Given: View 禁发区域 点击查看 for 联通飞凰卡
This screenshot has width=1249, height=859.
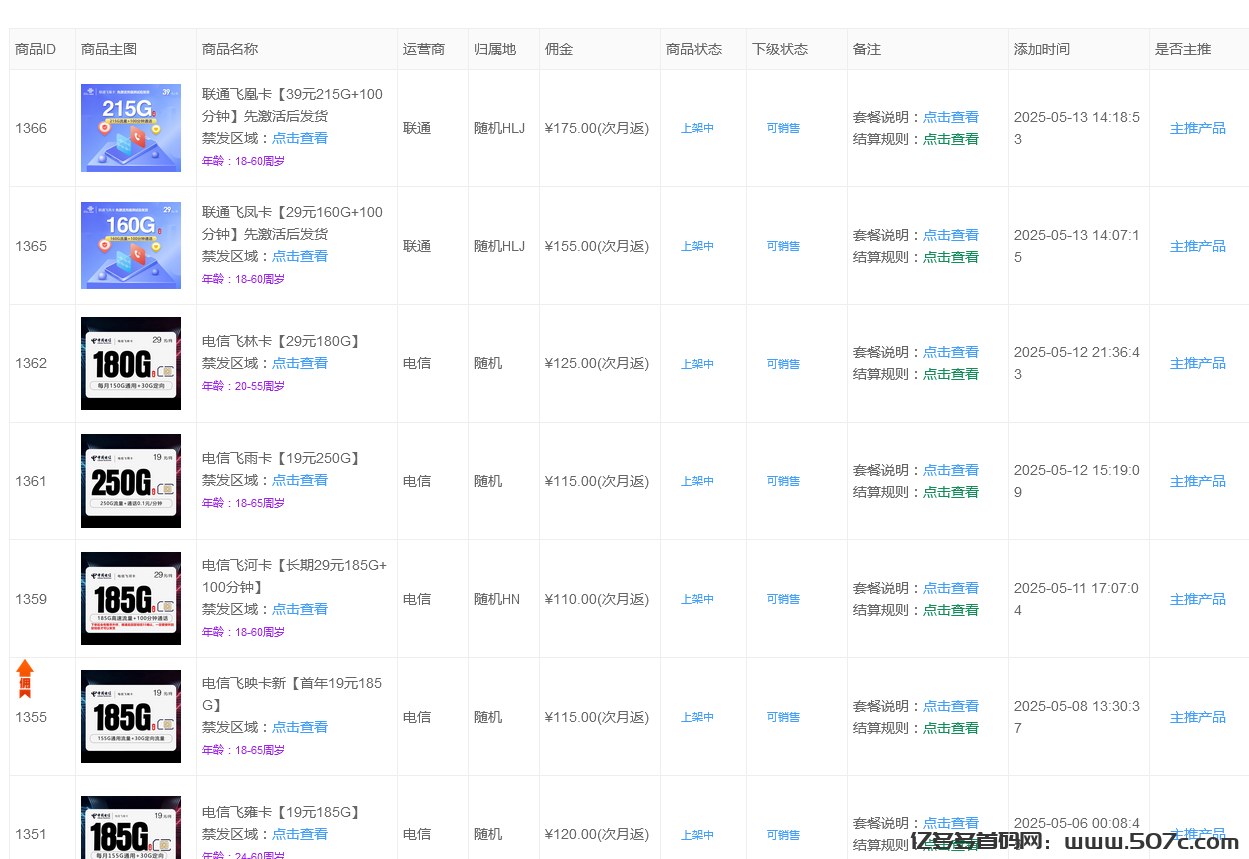Looking at the screenshot, I should point(300,138).
